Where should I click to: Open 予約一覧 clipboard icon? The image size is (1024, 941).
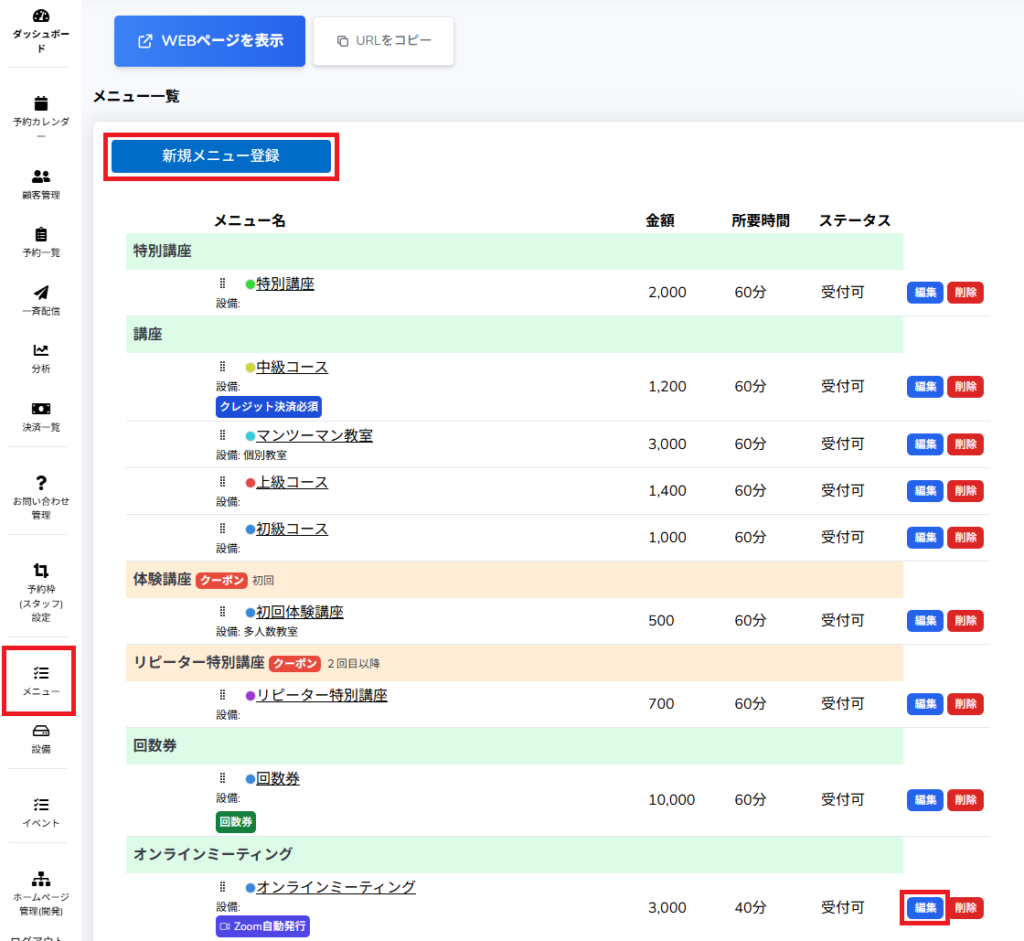pyautogui.click(x=41, y=235)
